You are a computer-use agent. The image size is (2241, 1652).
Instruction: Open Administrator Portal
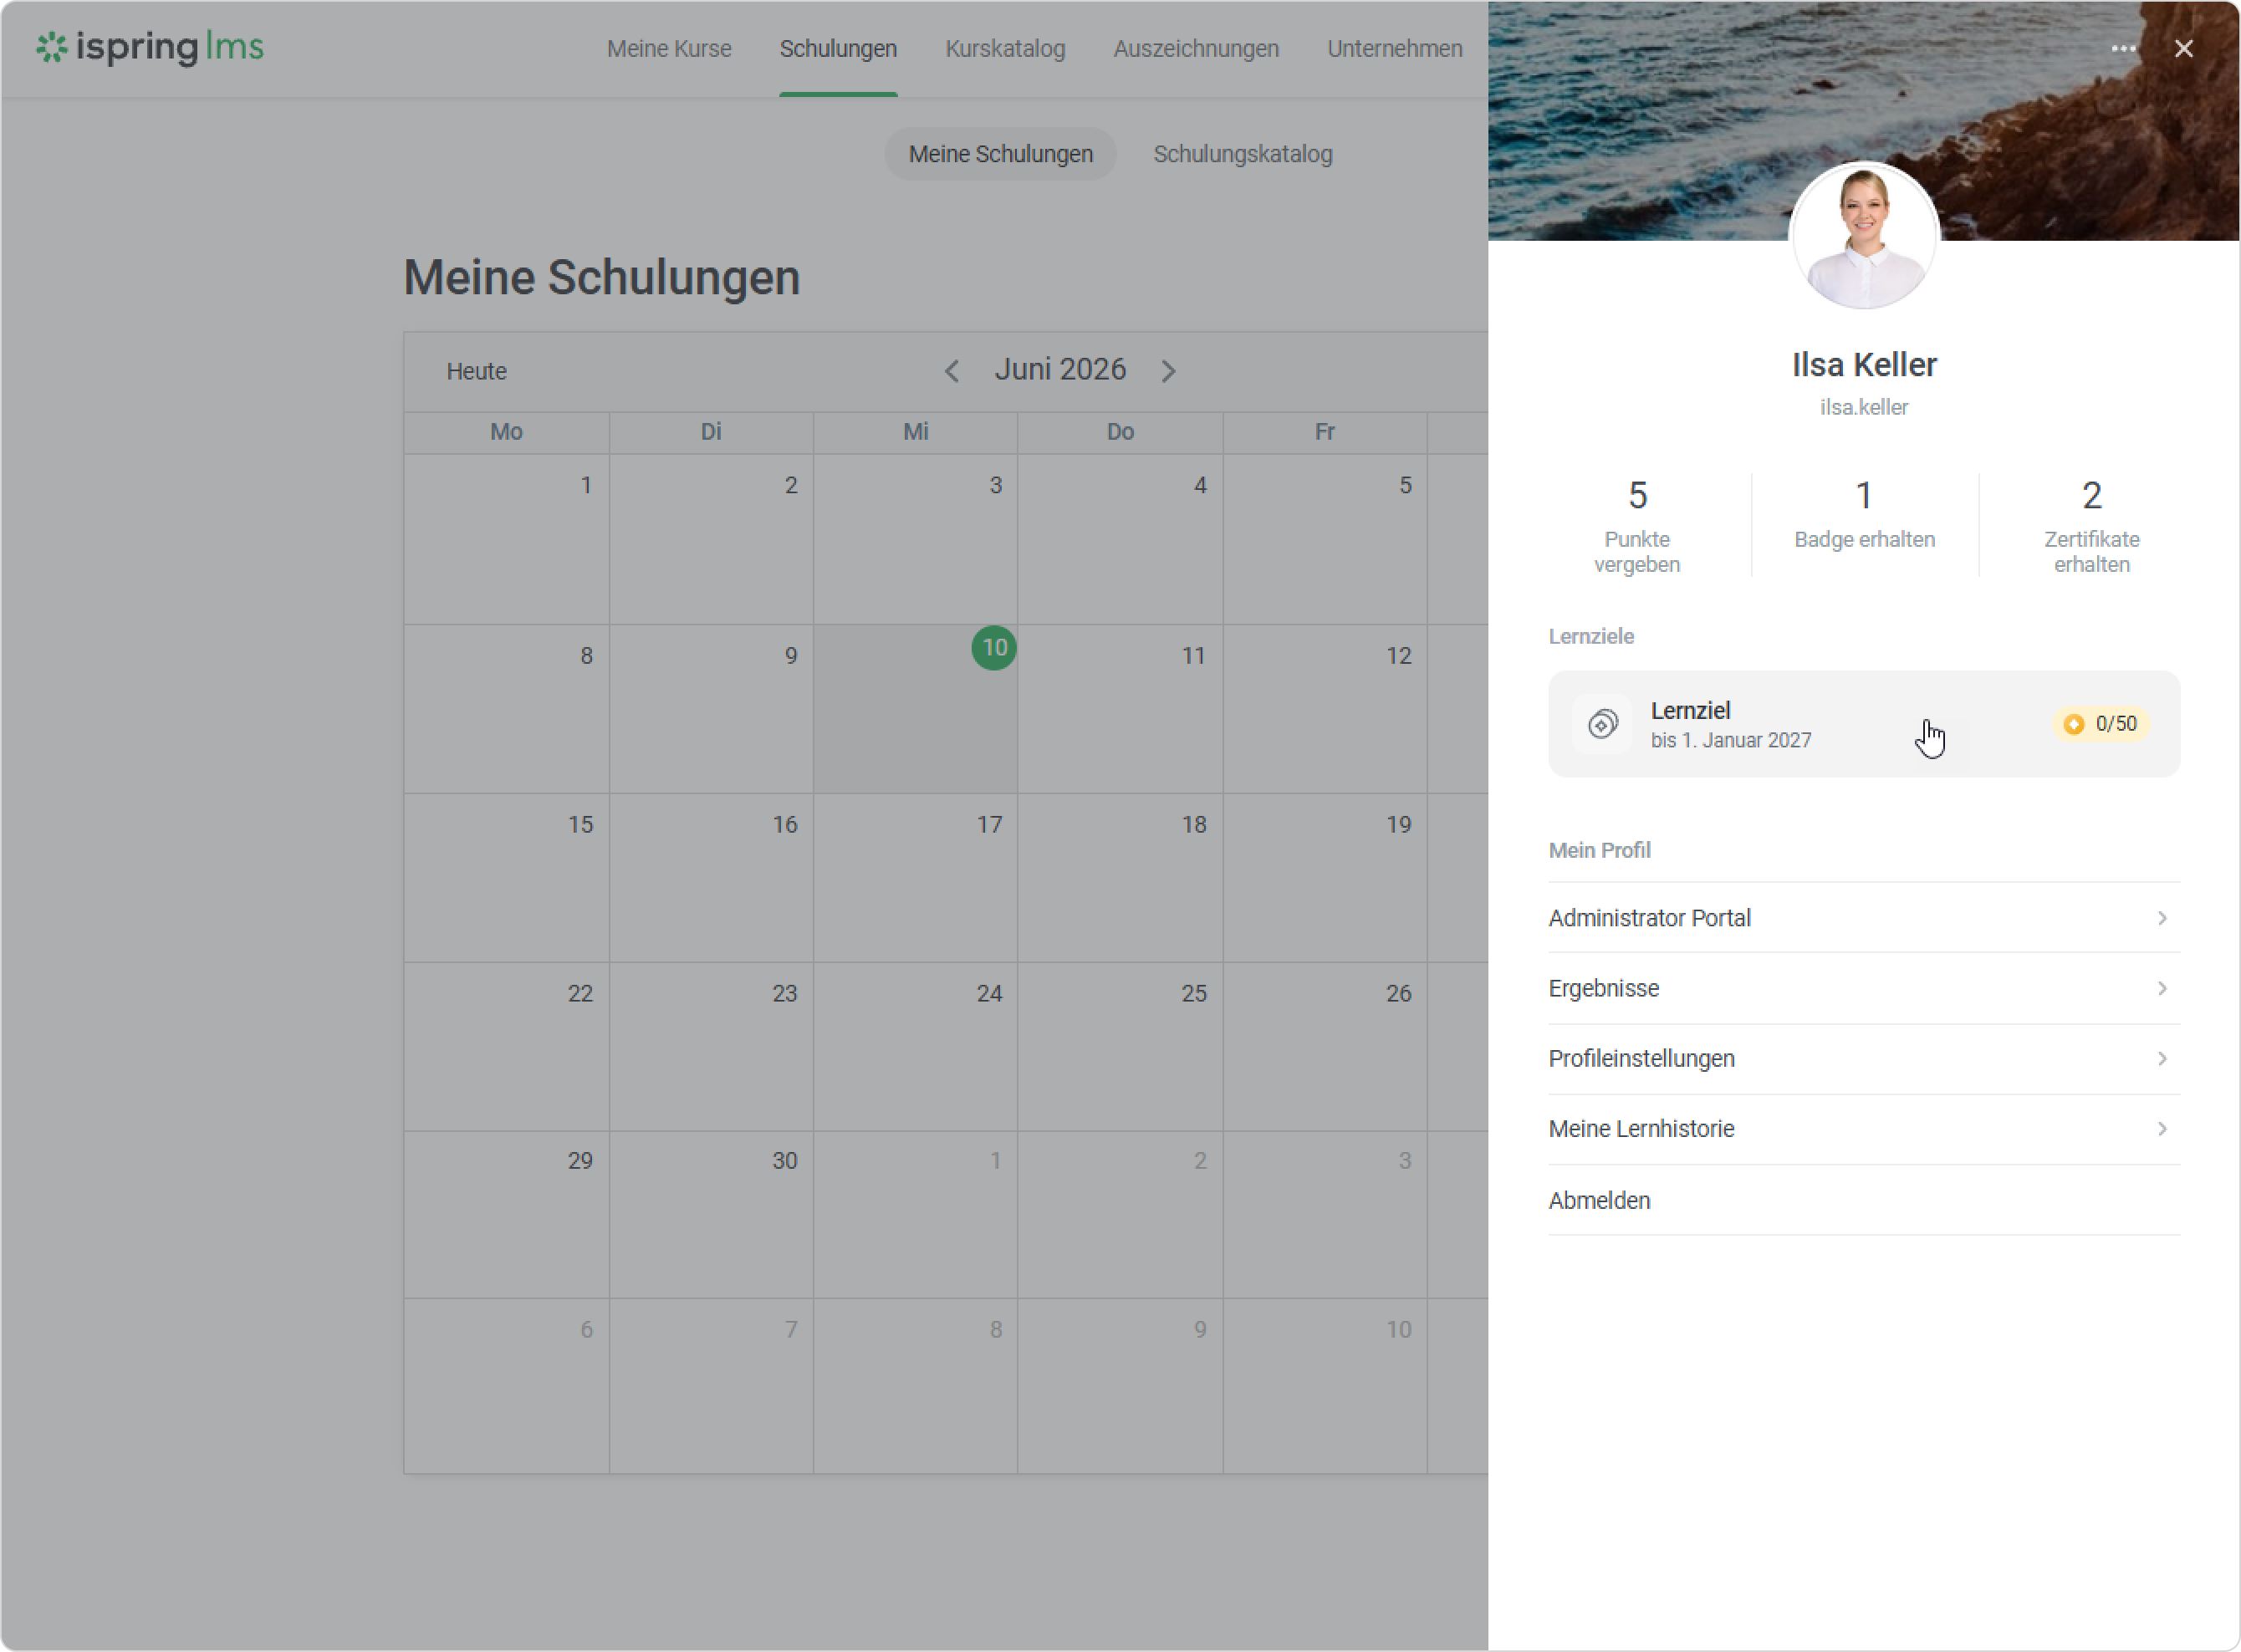[x=1864, y=918]
